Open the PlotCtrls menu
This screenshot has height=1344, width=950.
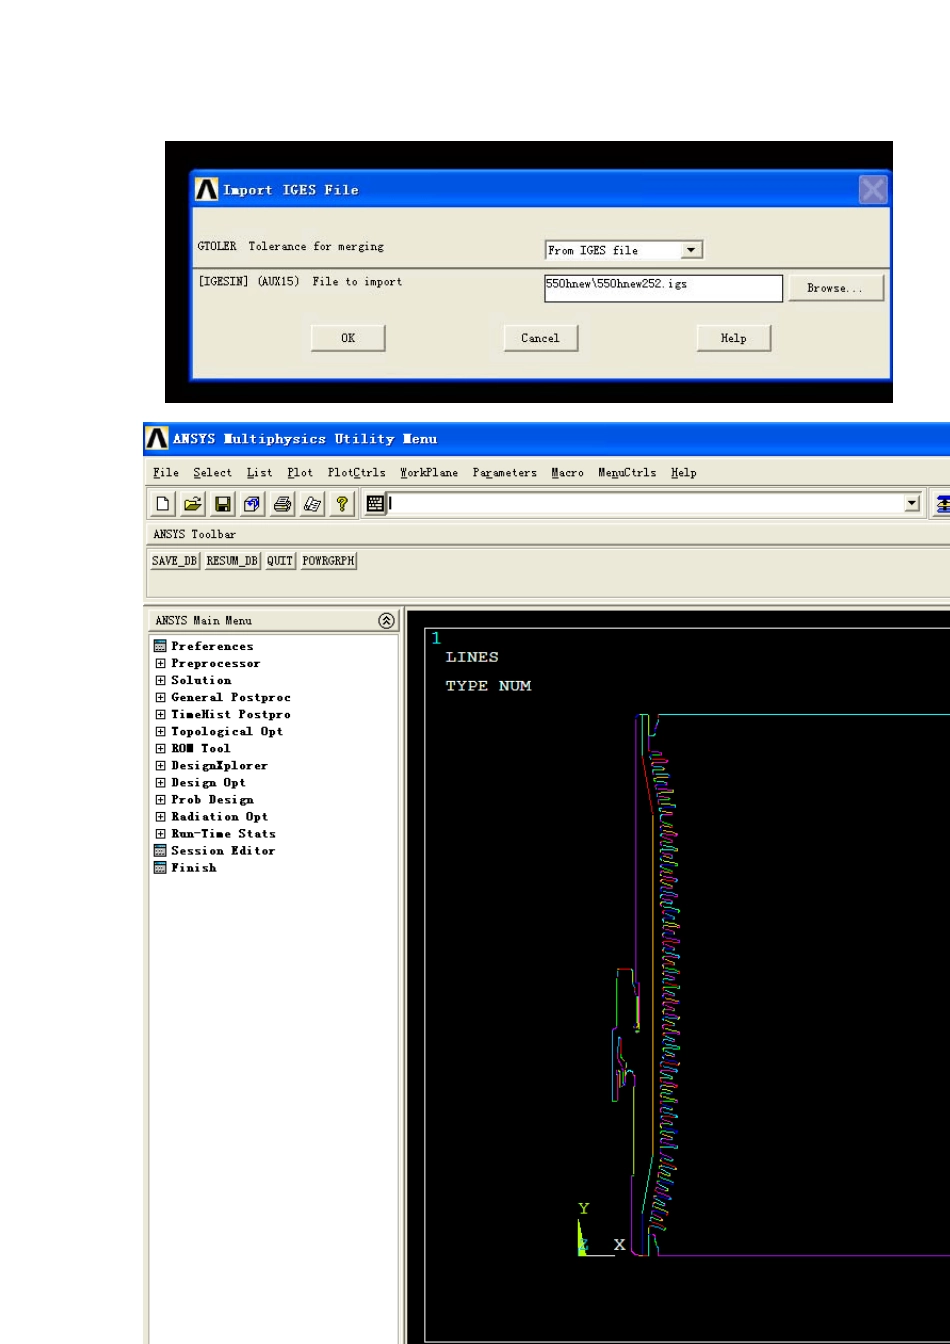click(356, 472)
